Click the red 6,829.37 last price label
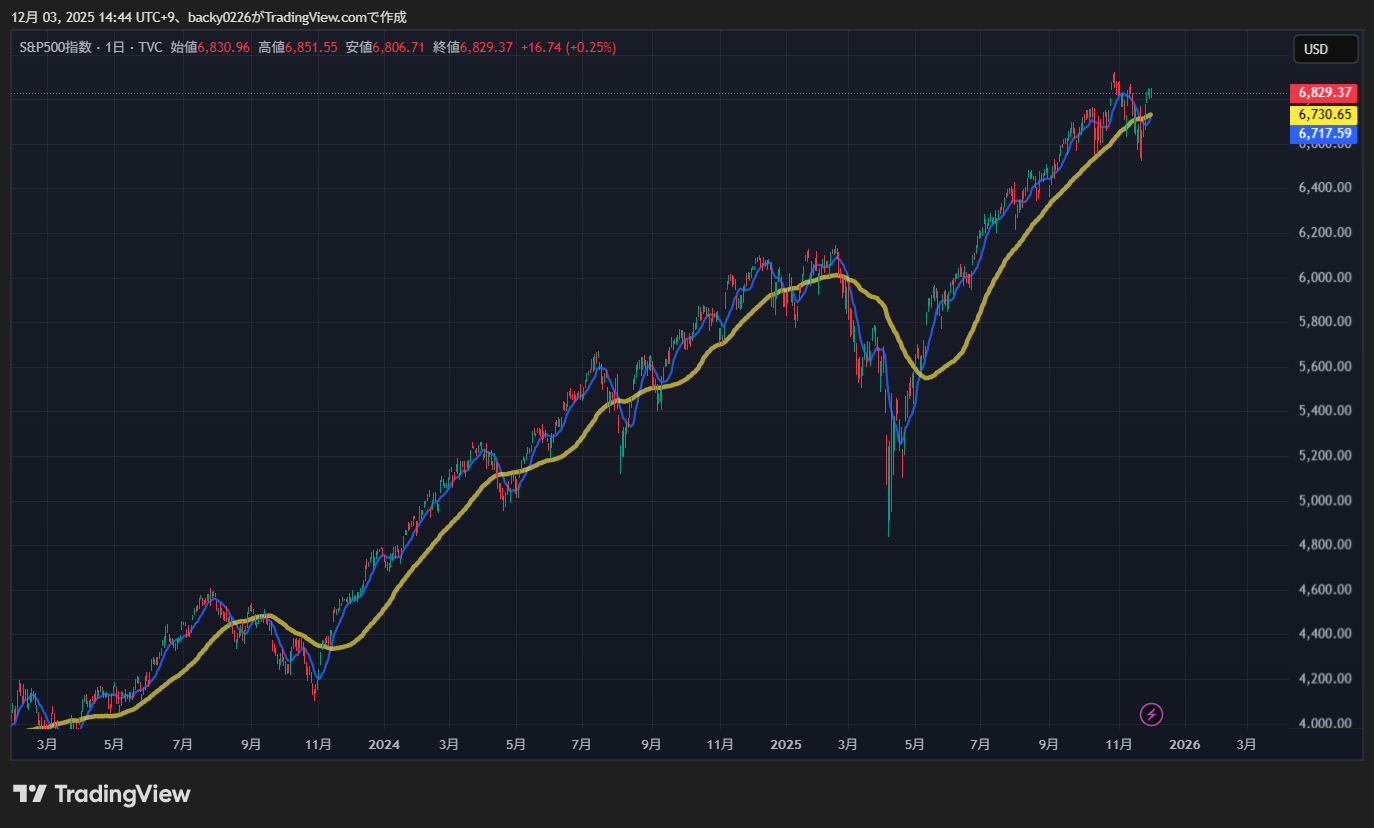 [1325, 93]
